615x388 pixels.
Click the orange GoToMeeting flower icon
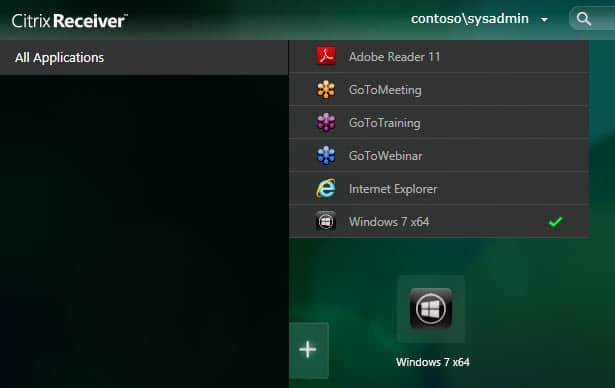tap(326, 89)
